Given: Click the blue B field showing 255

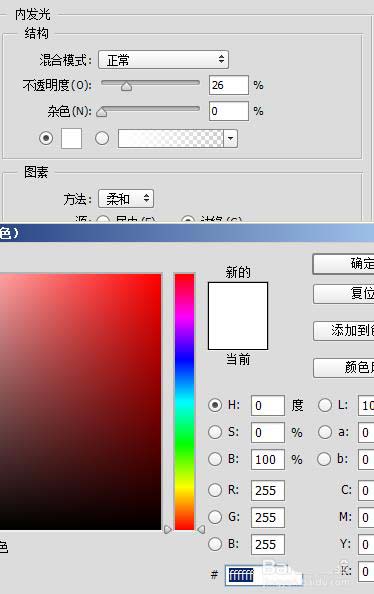Looking at the screenshot, I should pyautogui.click(x=268, y=544).
